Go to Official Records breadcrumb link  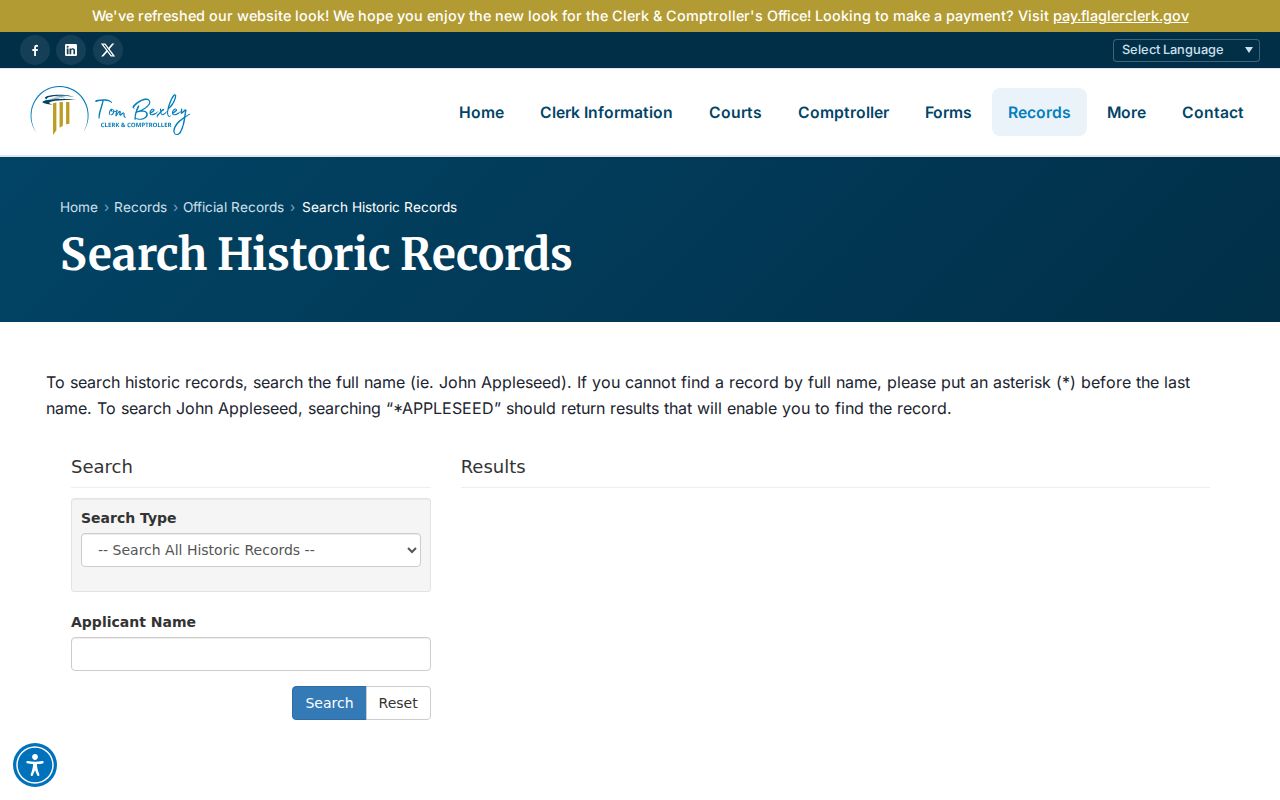coord(233,207)
